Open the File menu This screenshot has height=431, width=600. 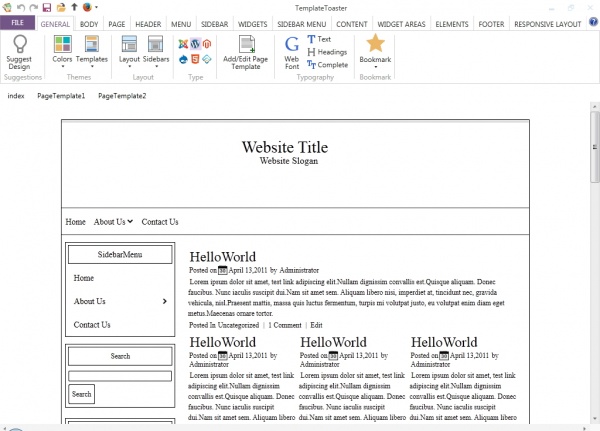(18, 23)
